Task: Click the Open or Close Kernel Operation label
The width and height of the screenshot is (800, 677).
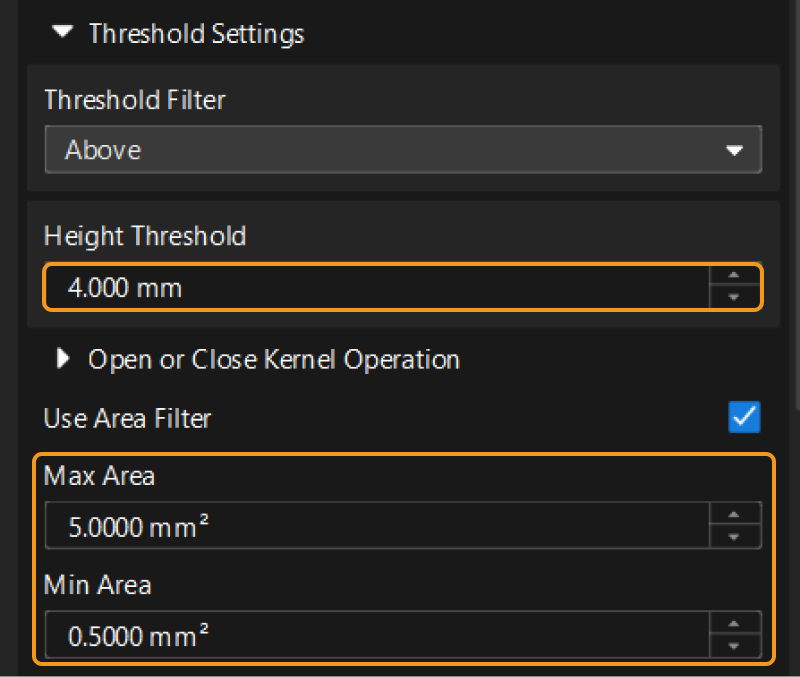Action: click(x=274, y=359)
